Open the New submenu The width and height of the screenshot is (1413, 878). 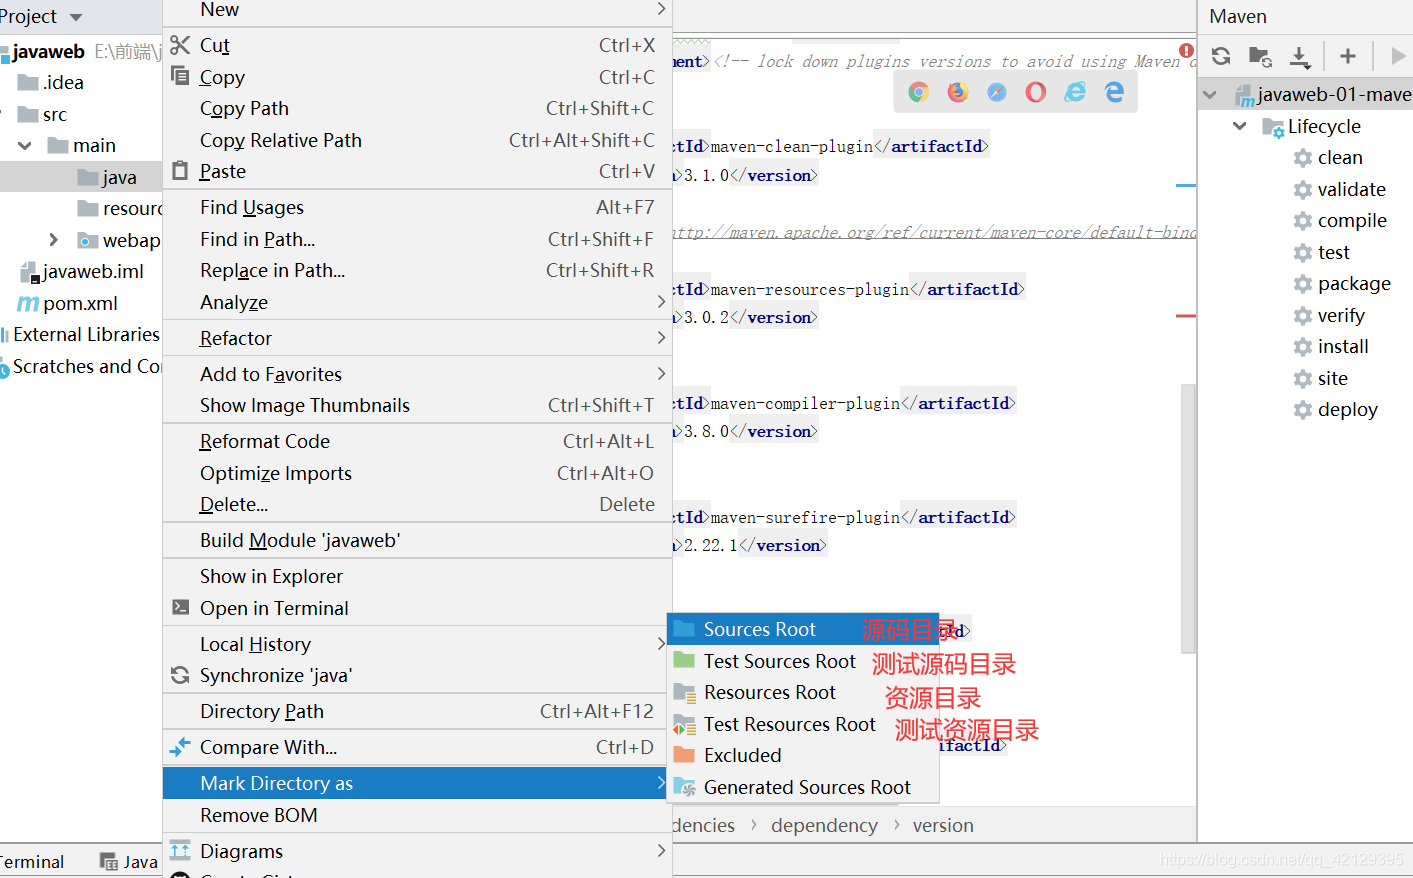417,11
